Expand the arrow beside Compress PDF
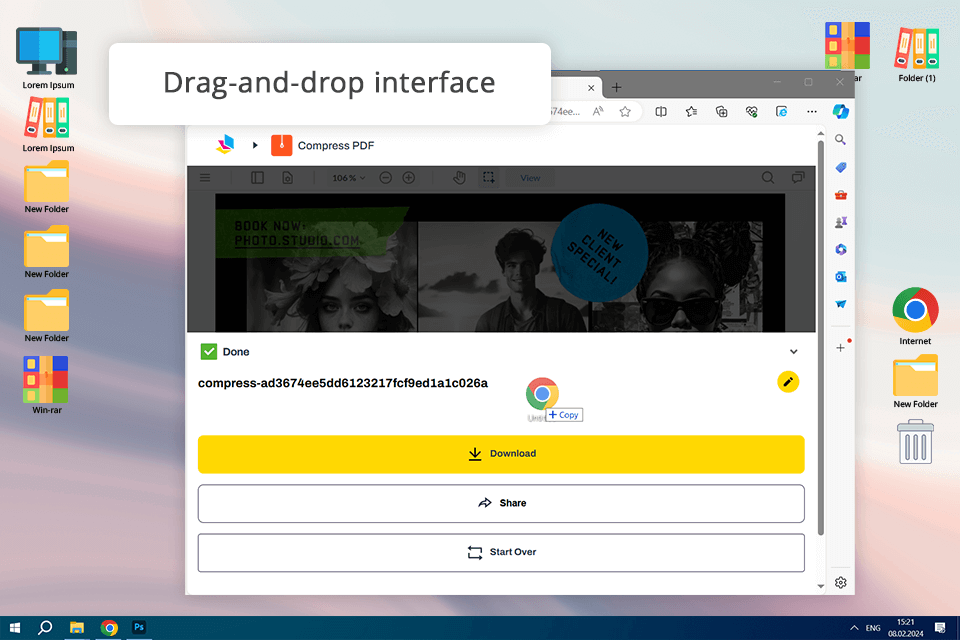Screen dimensions: 960x640 pos(255,145)
